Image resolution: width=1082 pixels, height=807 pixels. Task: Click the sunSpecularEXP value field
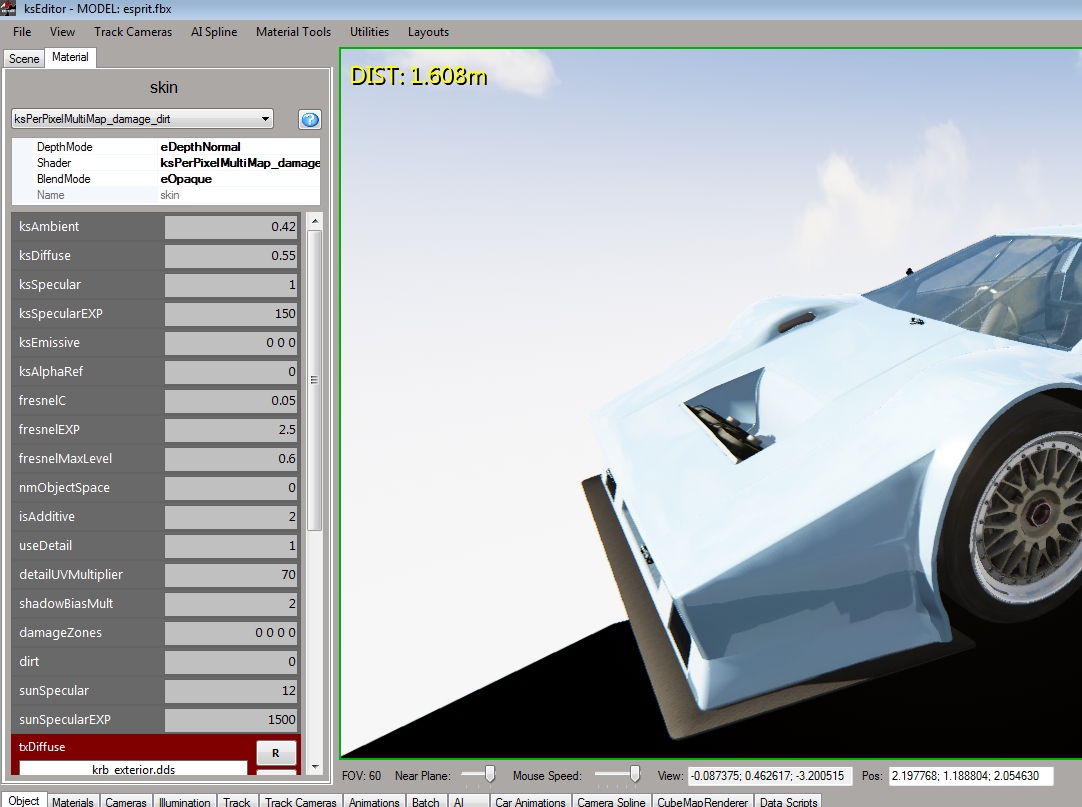(231, 719)
